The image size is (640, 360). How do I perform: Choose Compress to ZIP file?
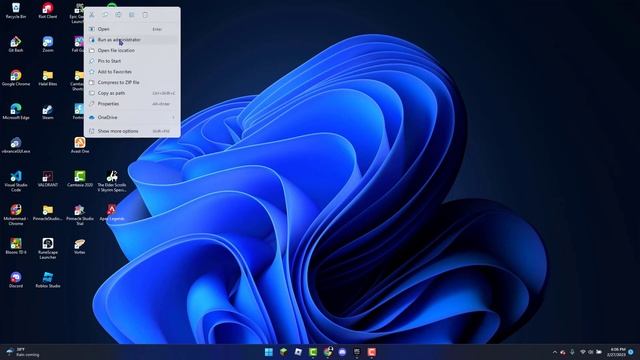click(132, 82)
